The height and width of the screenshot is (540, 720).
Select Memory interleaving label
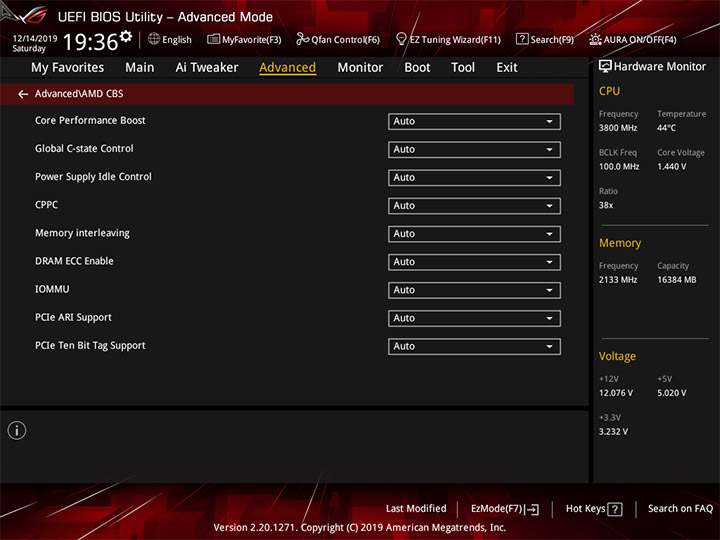point(82,233)
